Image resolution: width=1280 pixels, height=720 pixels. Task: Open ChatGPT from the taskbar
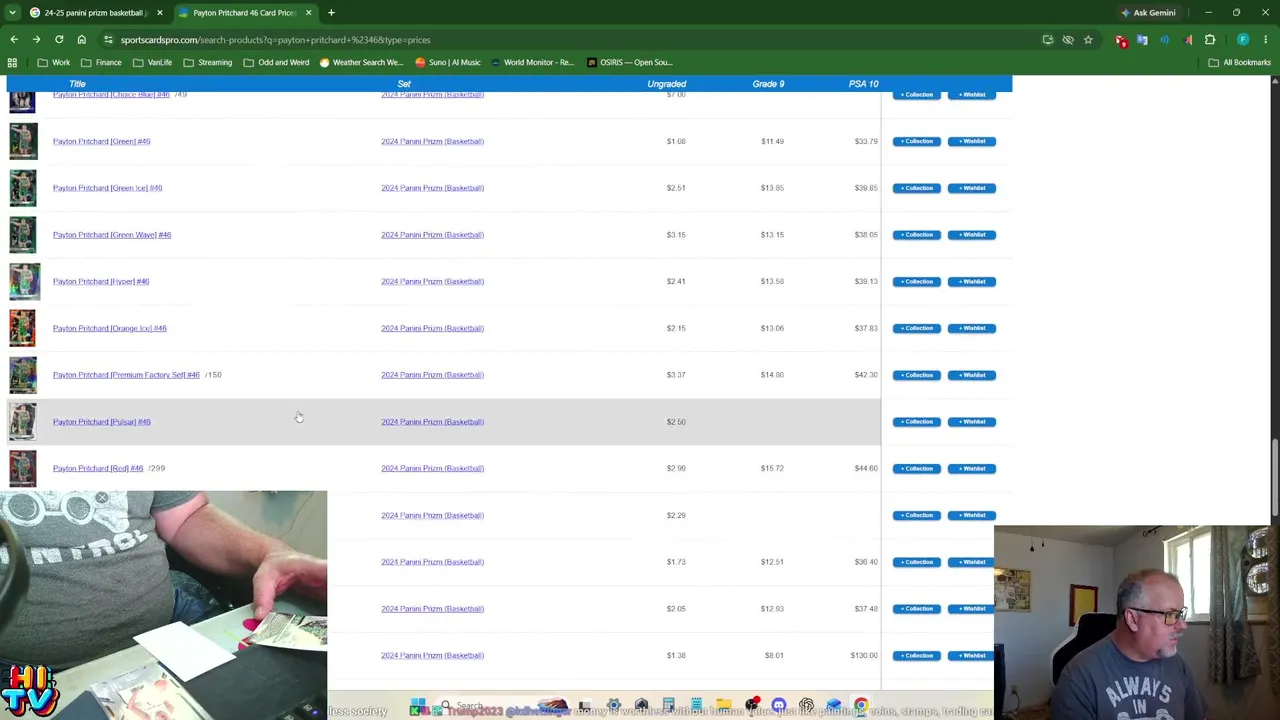point(806,706)
